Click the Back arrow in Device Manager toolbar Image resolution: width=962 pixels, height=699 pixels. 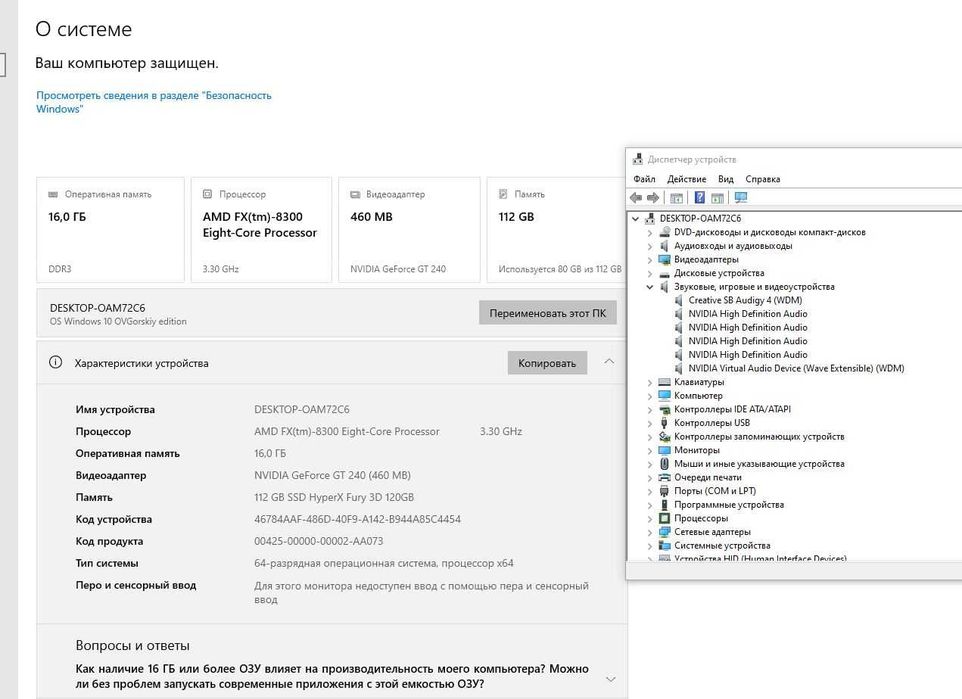click(x=636, y=198)
